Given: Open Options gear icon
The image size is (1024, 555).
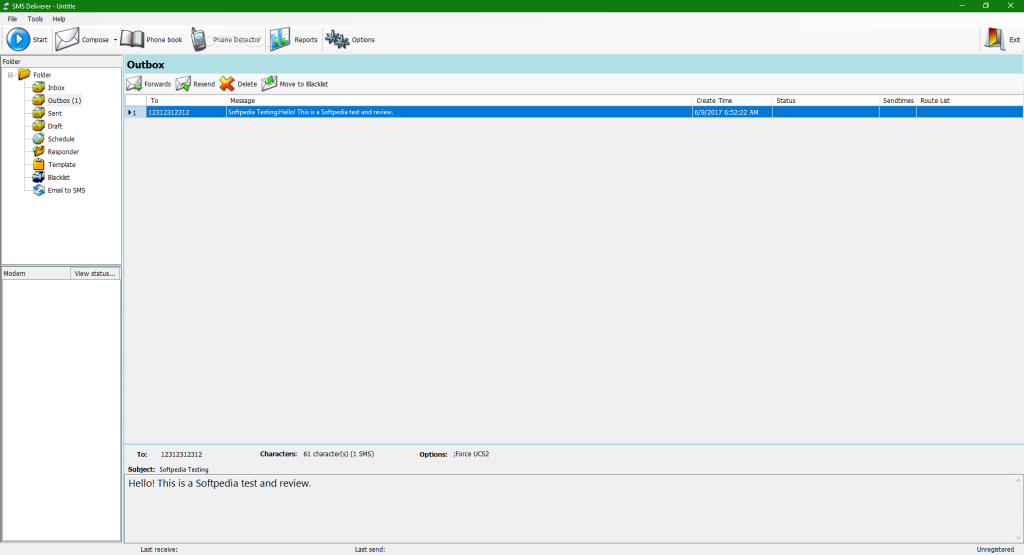Looking at the screenshot, I should tap(337, 40).
